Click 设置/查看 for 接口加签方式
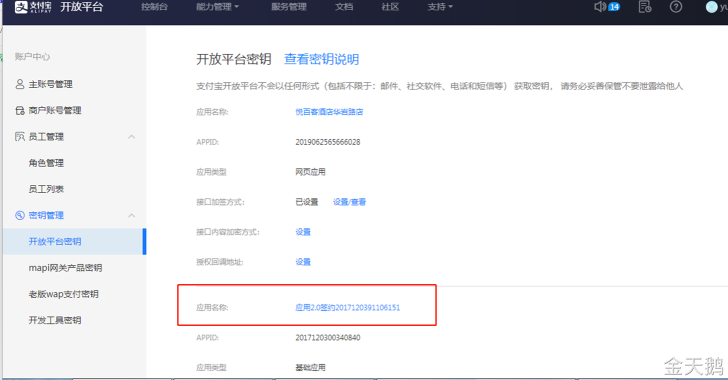Image resolution: width=728 pixels, height=380 pixels. point(350,202)
